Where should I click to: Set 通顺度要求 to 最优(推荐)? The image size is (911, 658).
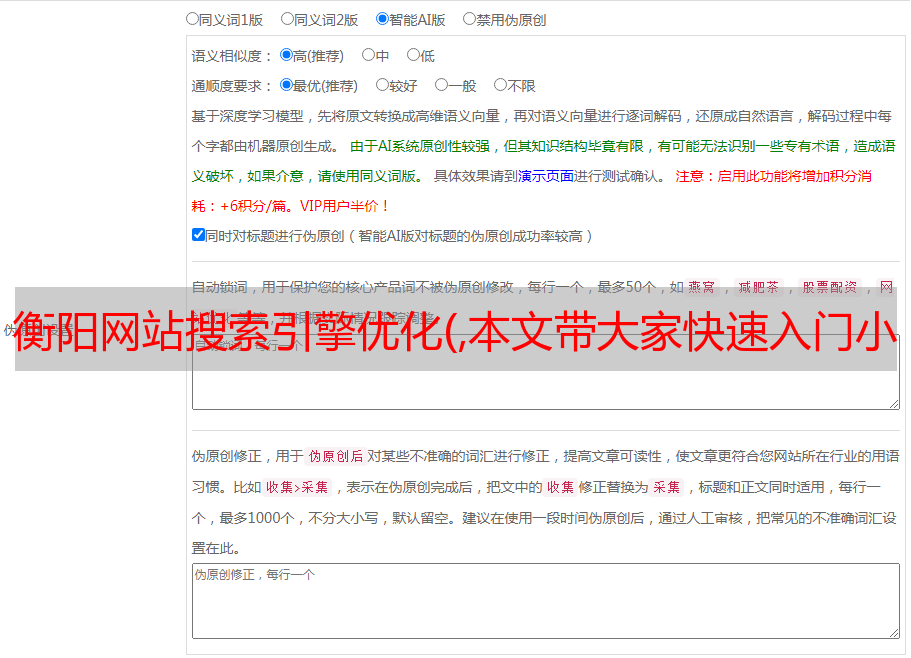(x=286, y=85)
